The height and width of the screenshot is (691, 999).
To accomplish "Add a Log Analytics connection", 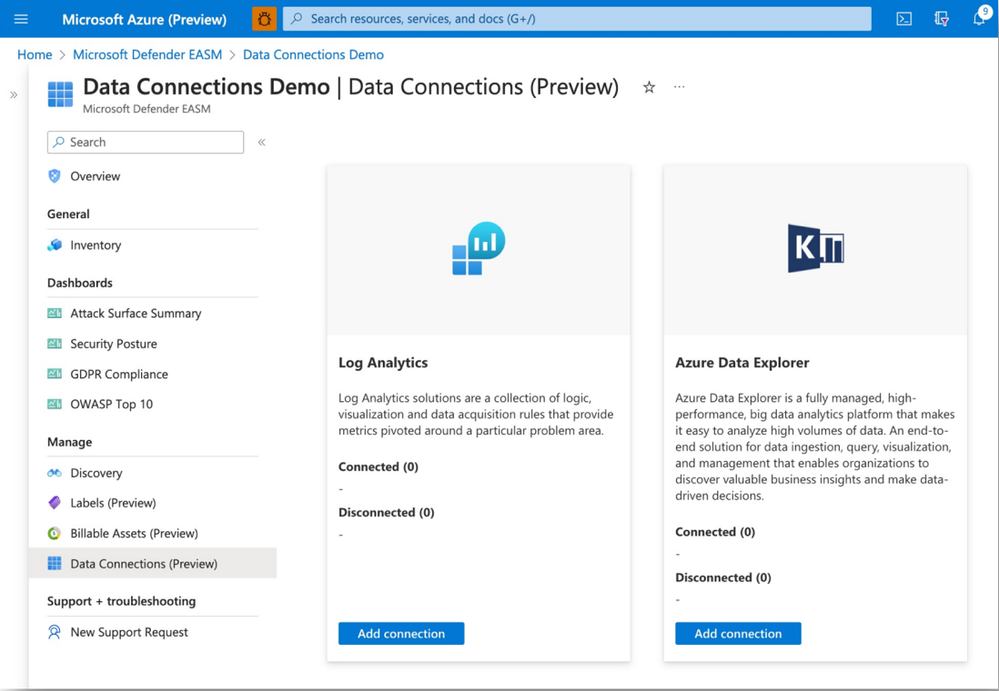I will [401, 634].
